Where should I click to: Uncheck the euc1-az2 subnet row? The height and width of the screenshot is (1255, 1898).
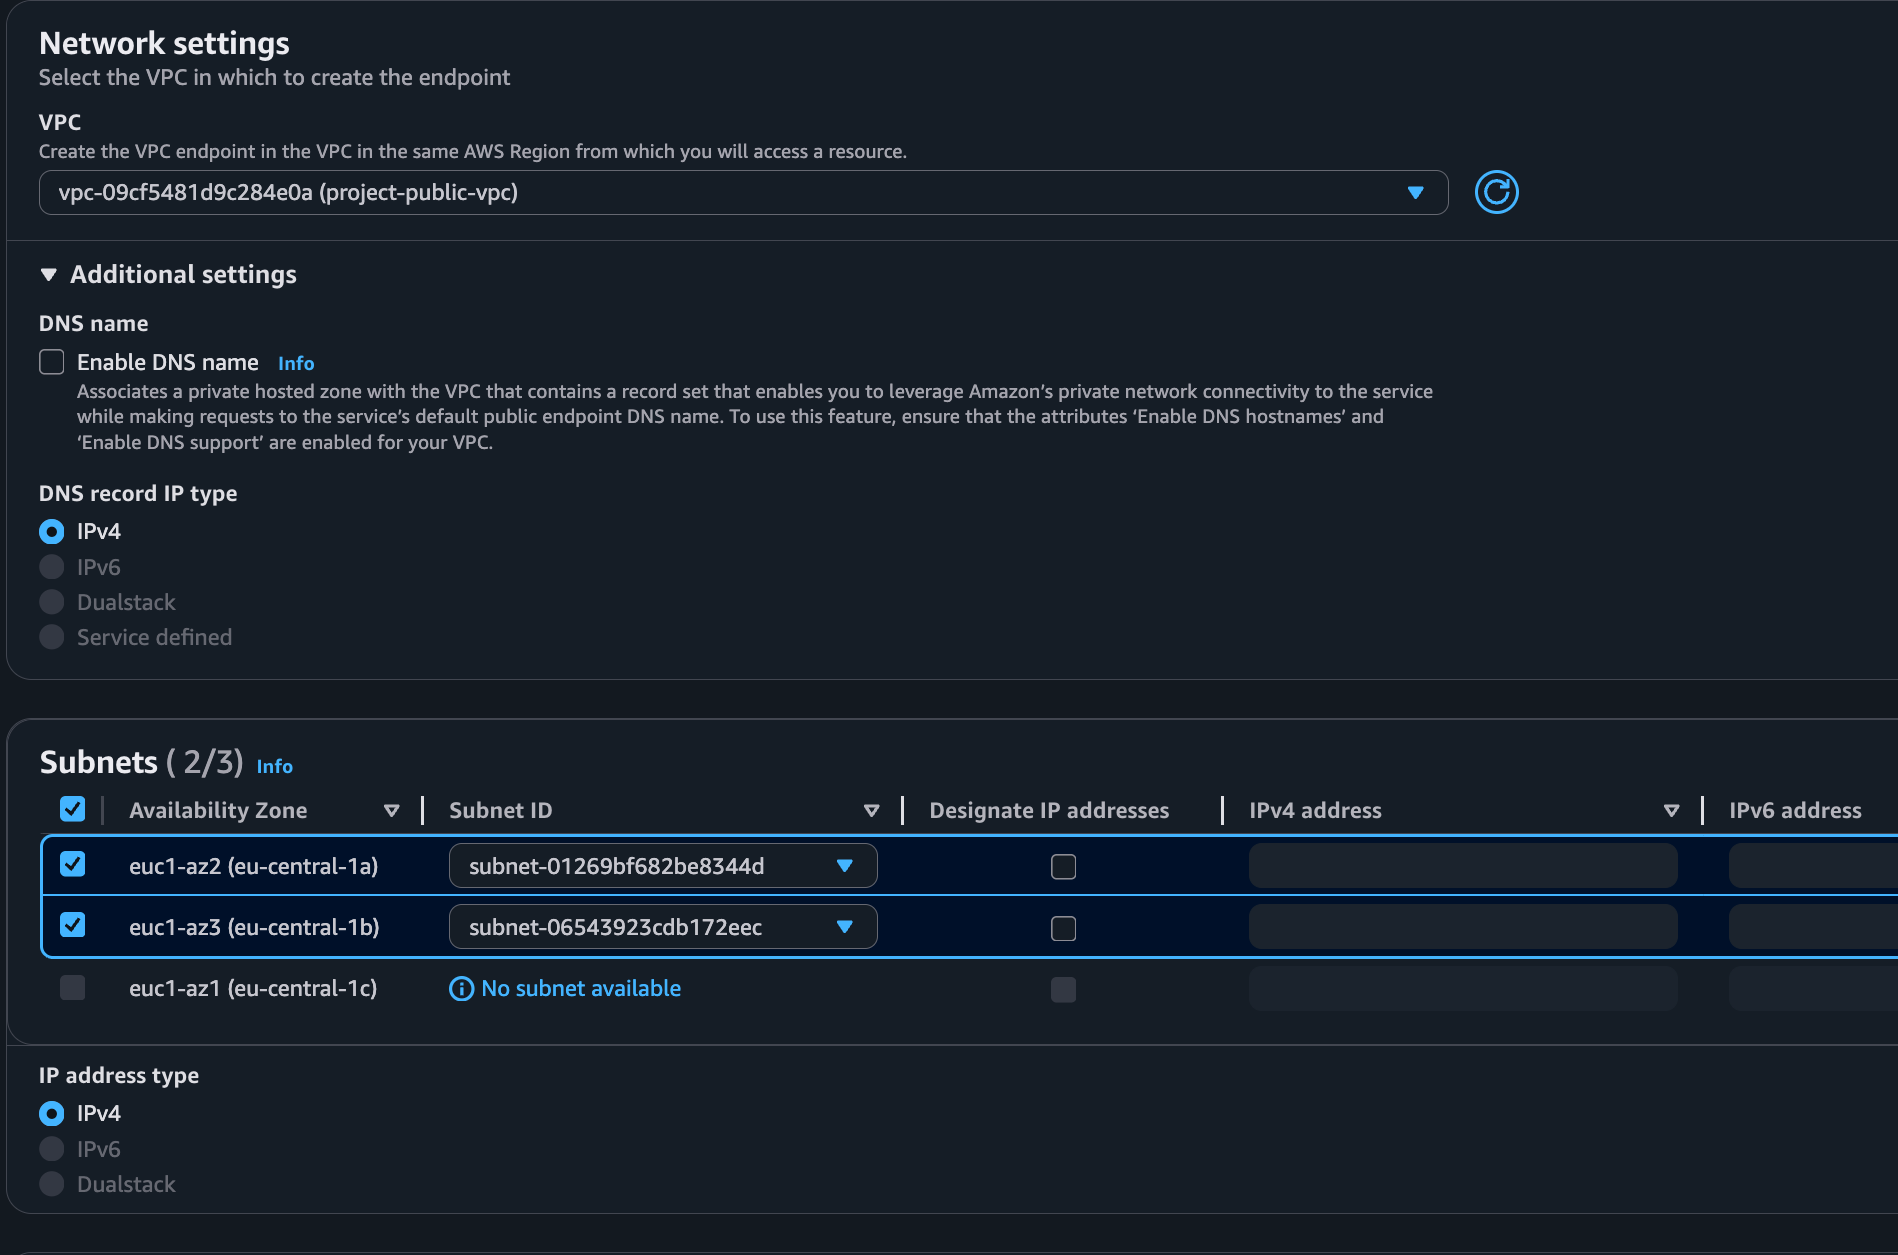tap(72, 865)
